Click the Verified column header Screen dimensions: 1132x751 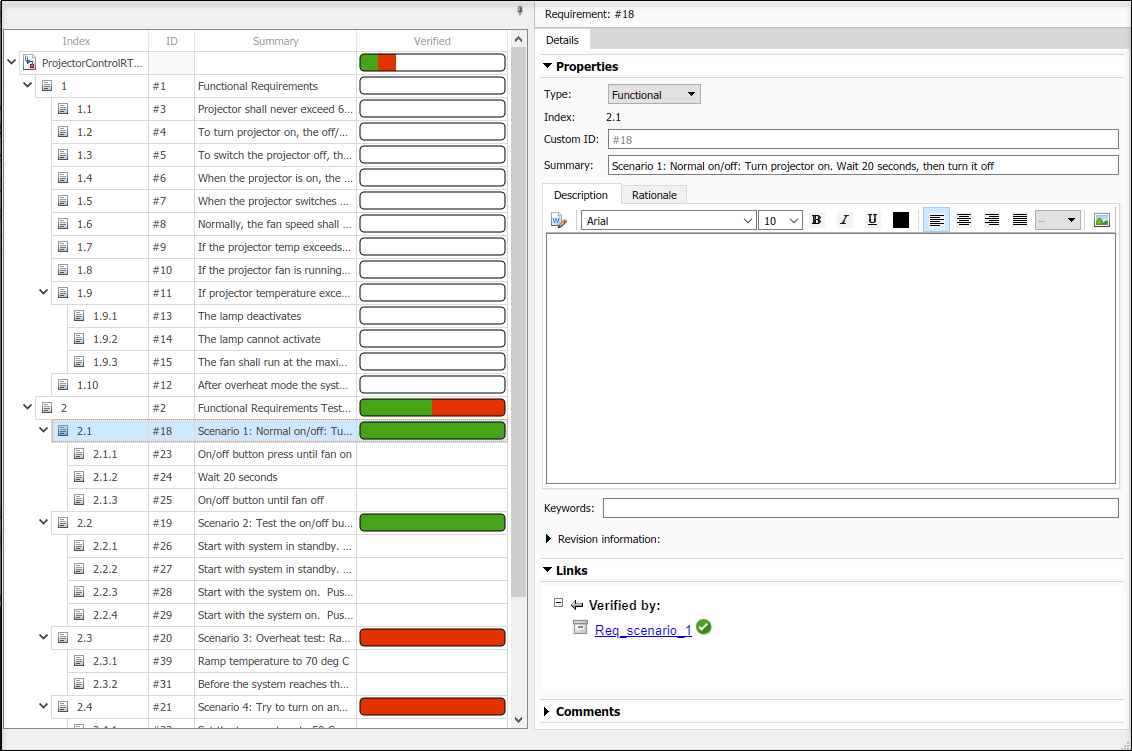pos(432,41)
